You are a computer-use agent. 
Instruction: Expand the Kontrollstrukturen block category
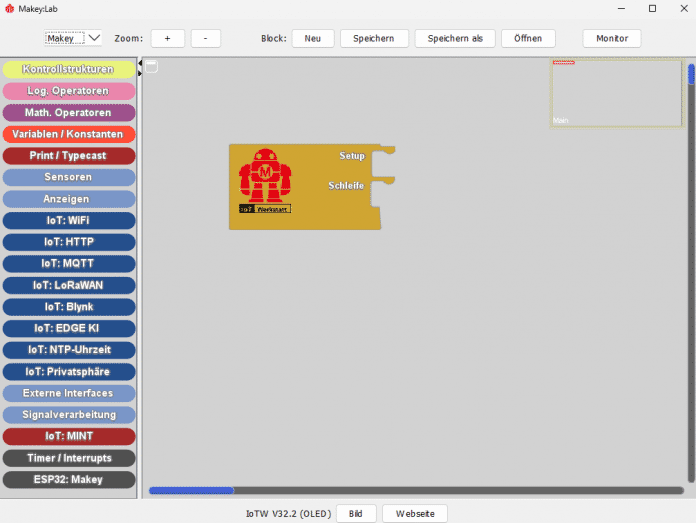[68, 69]
